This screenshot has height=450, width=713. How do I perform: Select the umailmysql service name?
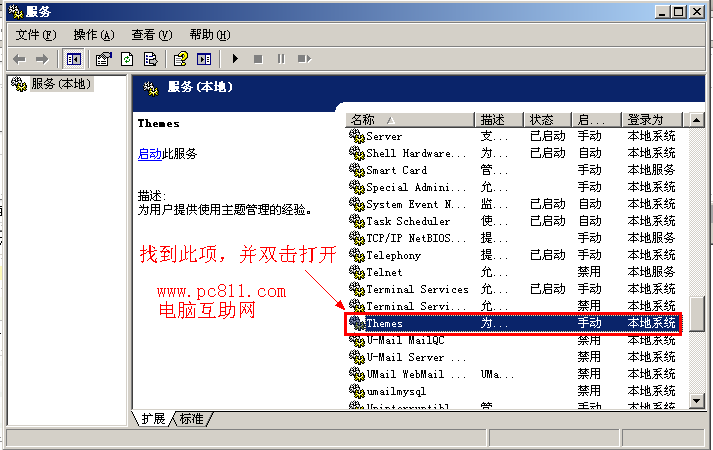pyautogui.click(x=397, y=391)
